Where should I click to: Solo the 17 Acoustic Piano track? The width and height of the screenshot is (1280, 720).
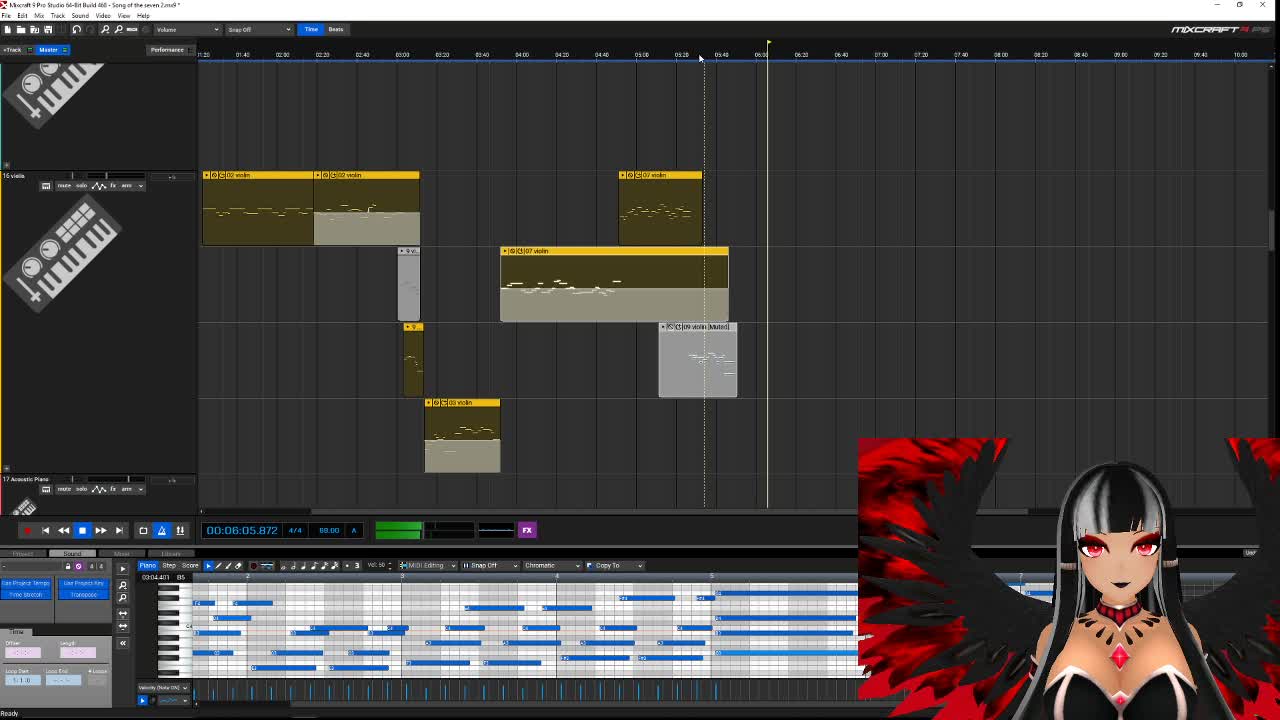(x=81, y=489)
